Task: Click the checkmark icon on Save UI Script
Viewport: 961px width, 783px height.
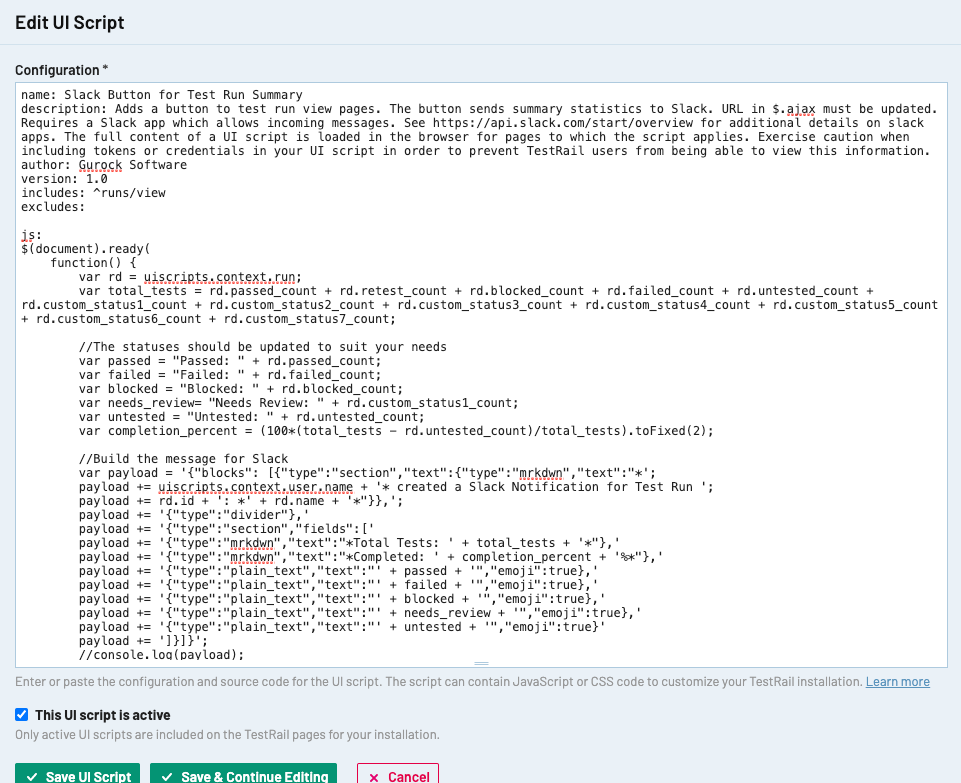Action: (x=34, y=776)
